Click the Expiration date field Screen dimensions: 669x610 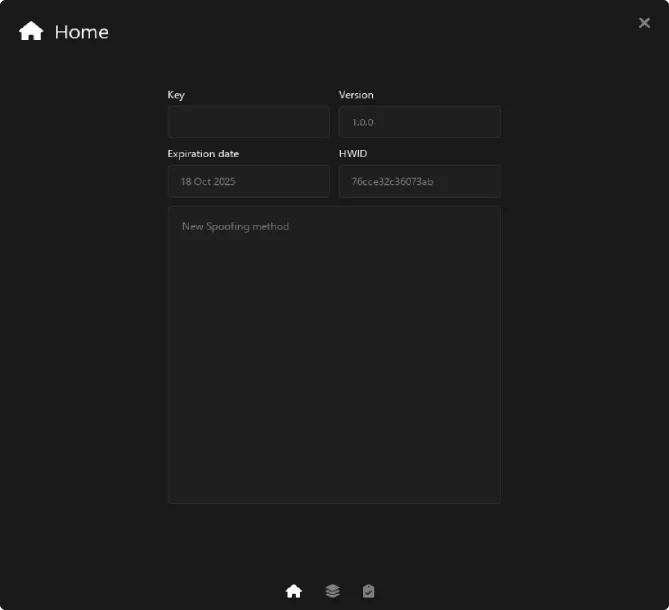pyautogui.click(x=248, y=181)
